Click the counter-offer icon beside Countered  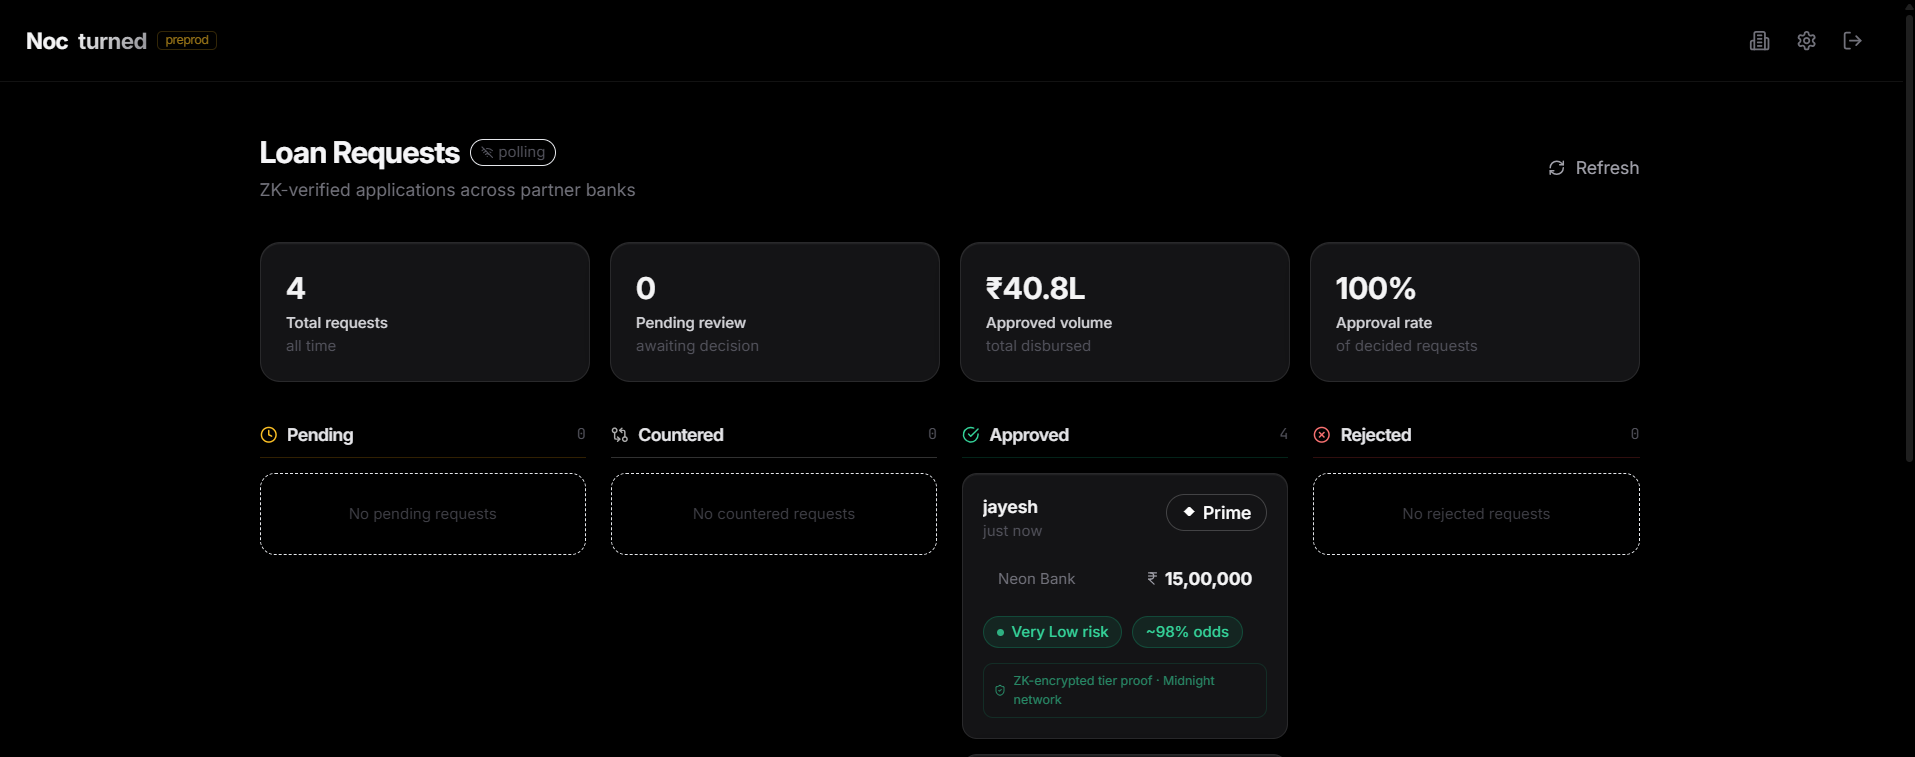(x=620, y=435)
